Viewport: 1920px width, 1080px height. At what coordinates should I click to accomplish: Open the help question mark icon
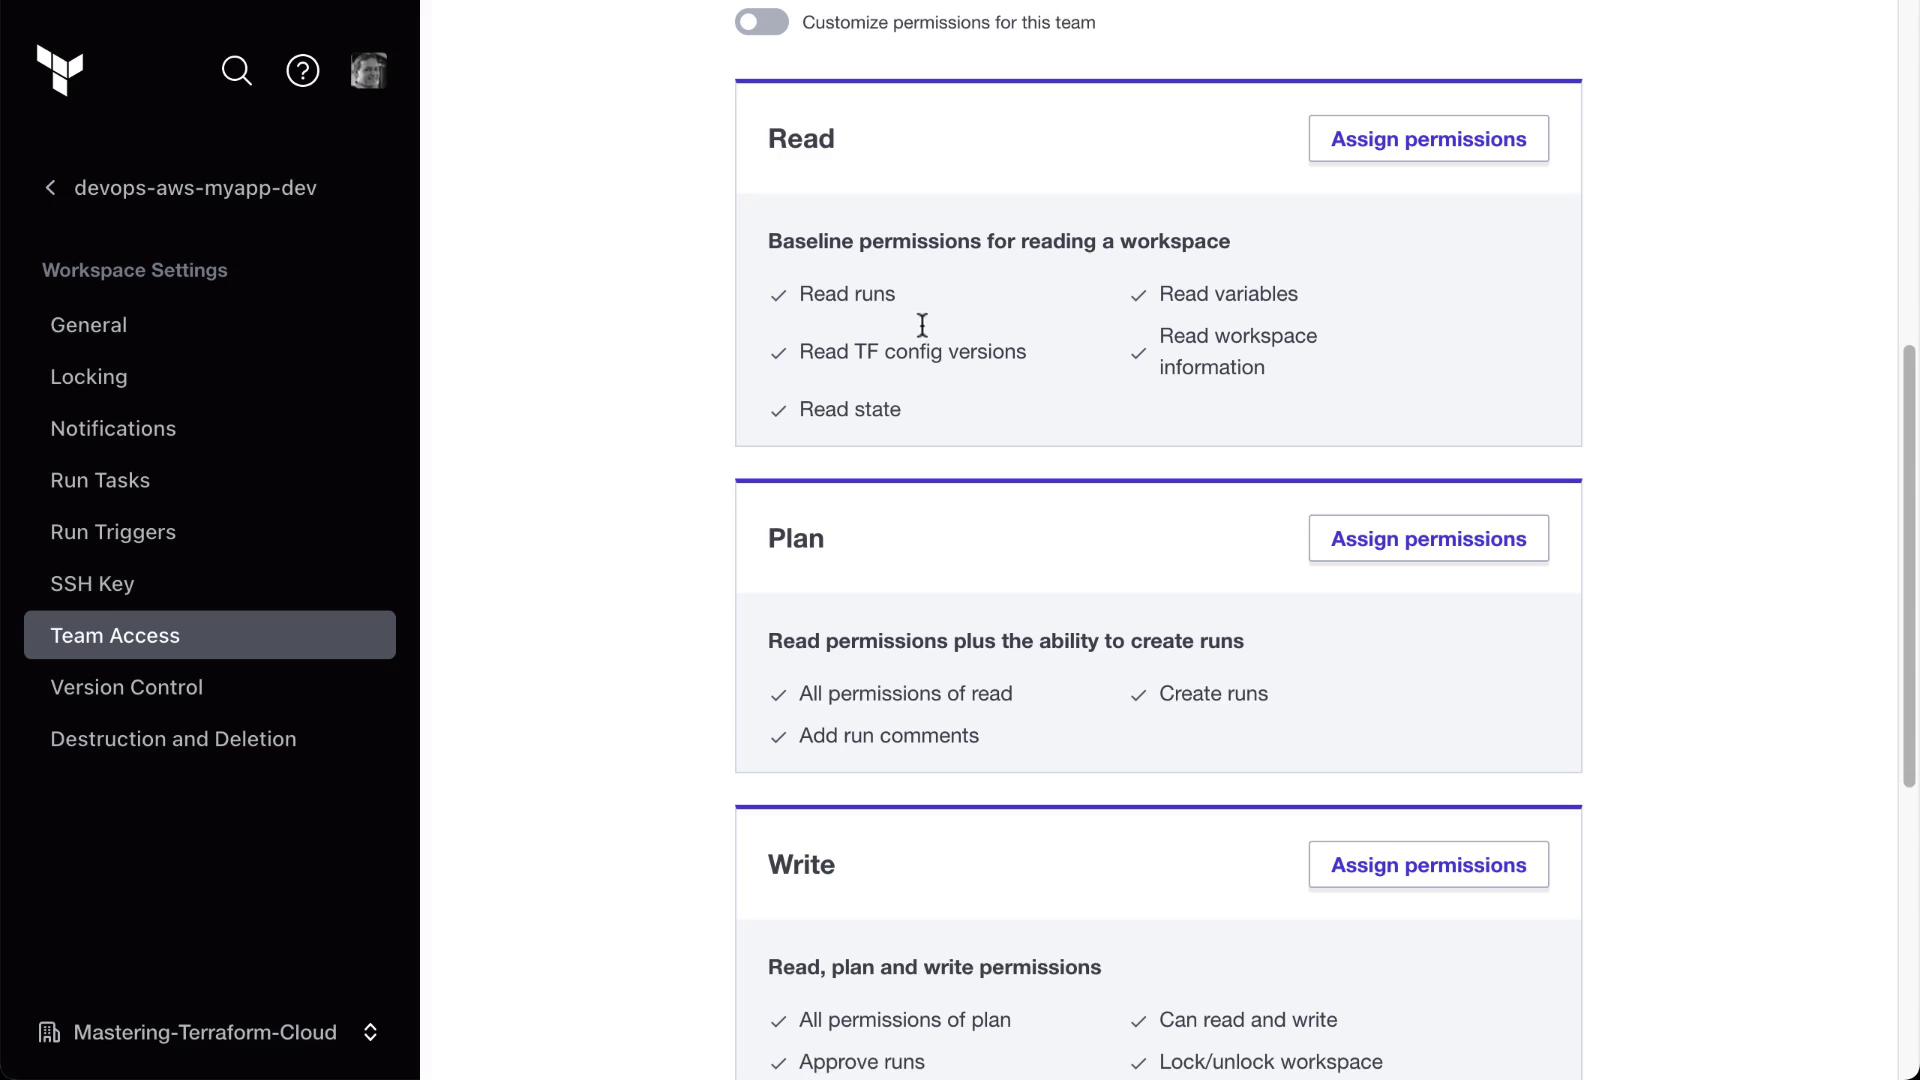pyautogui.click(x=303, y=71)
